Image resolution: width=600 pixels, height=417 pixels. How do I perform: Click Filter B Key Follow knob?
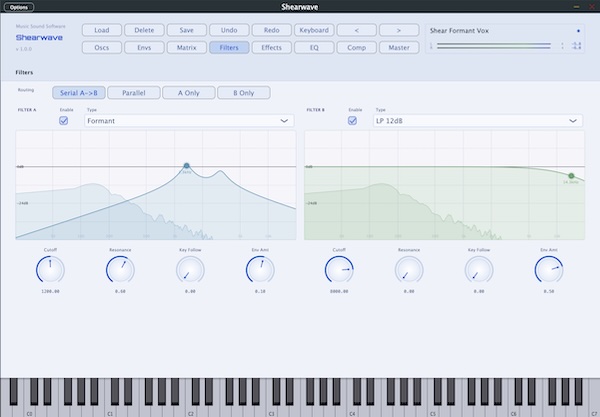[x=479, y=270]
